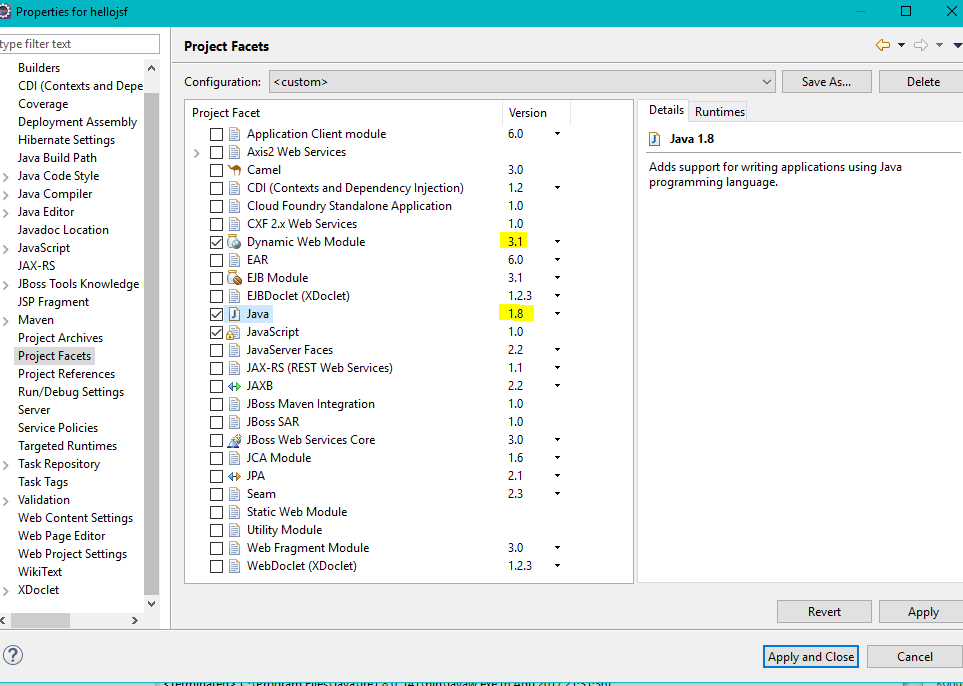The width and height of the screenshot is (963, 686).
Task: Click the Save As... button
Action: [826, 82]
